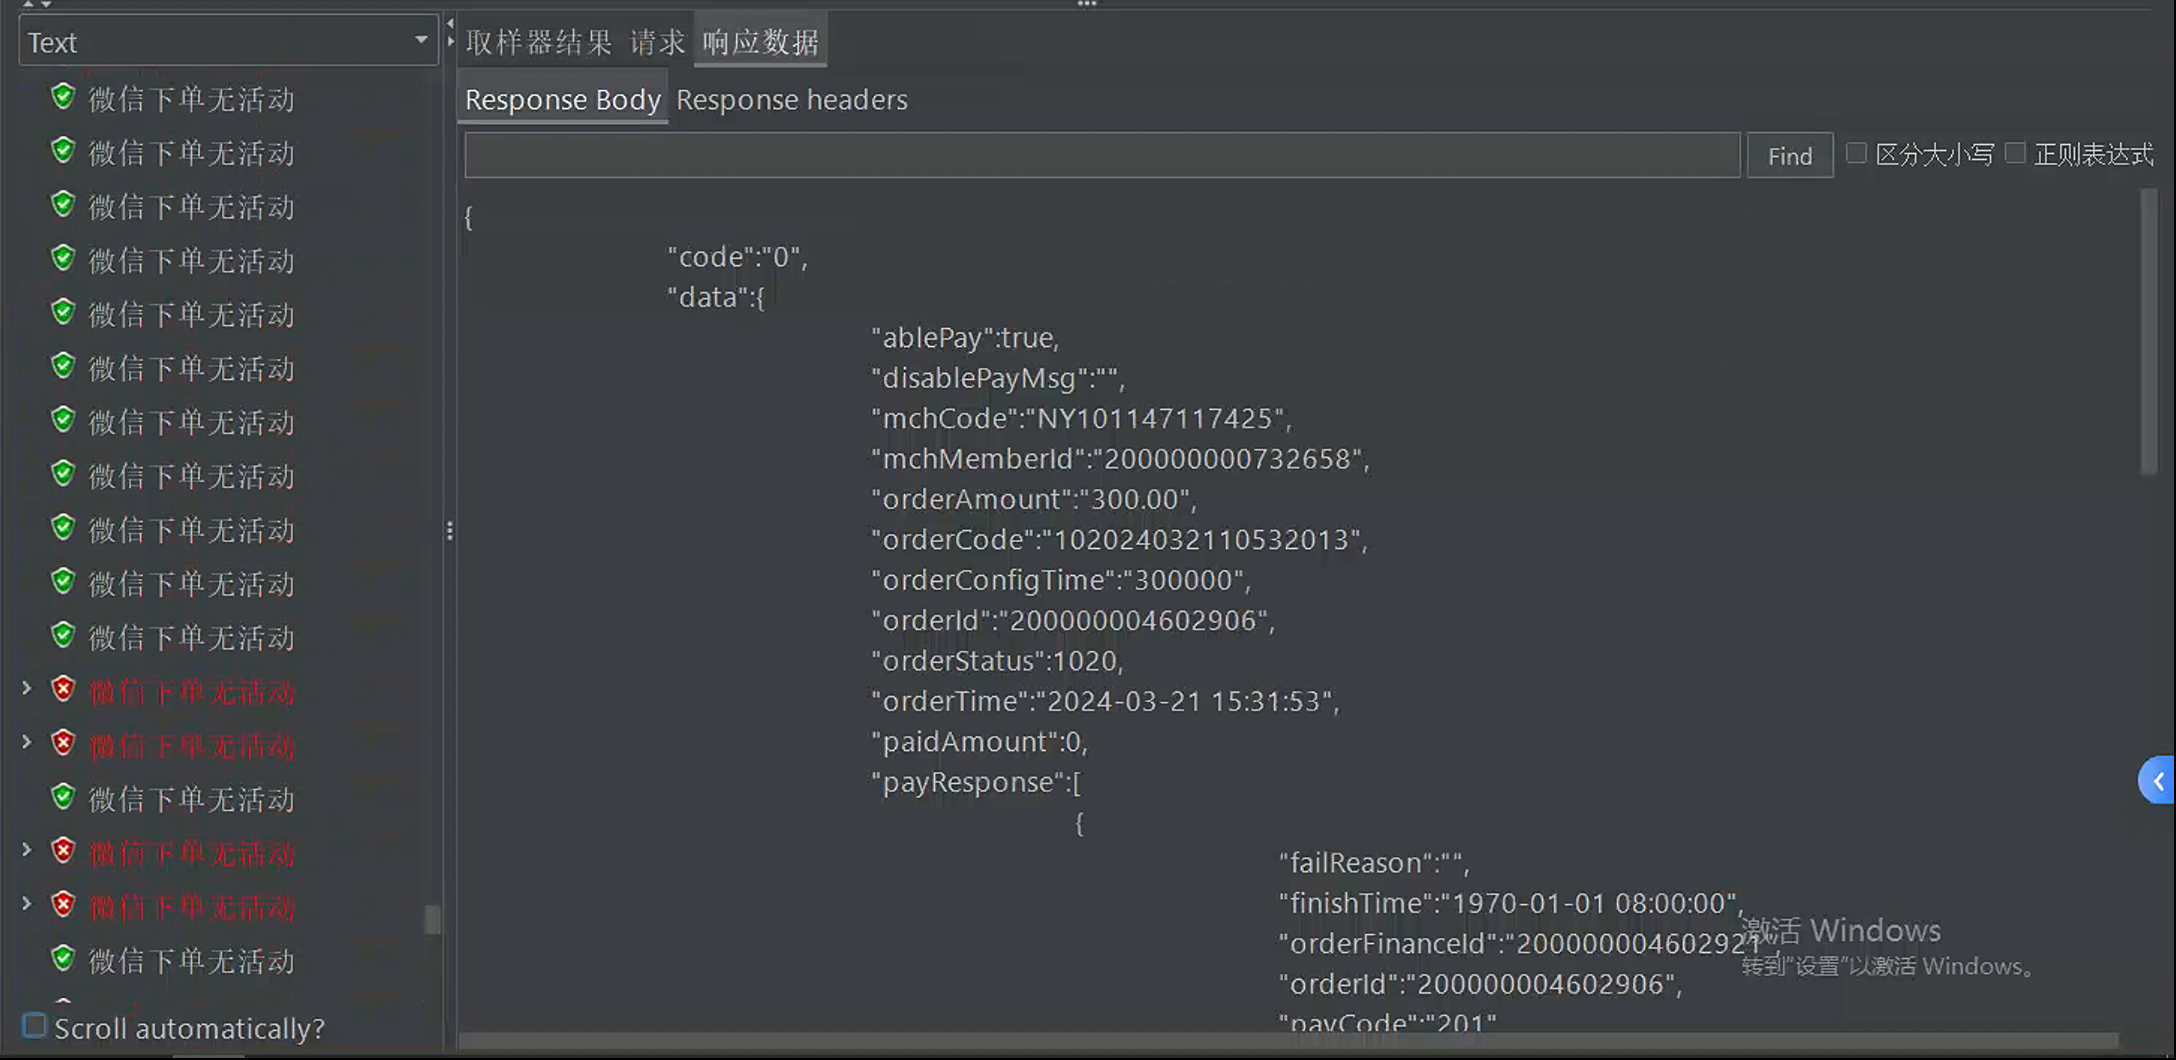Open the Response headers sub-tab
This screenshot has height=1060, width=2176.
tap(792, 100)
